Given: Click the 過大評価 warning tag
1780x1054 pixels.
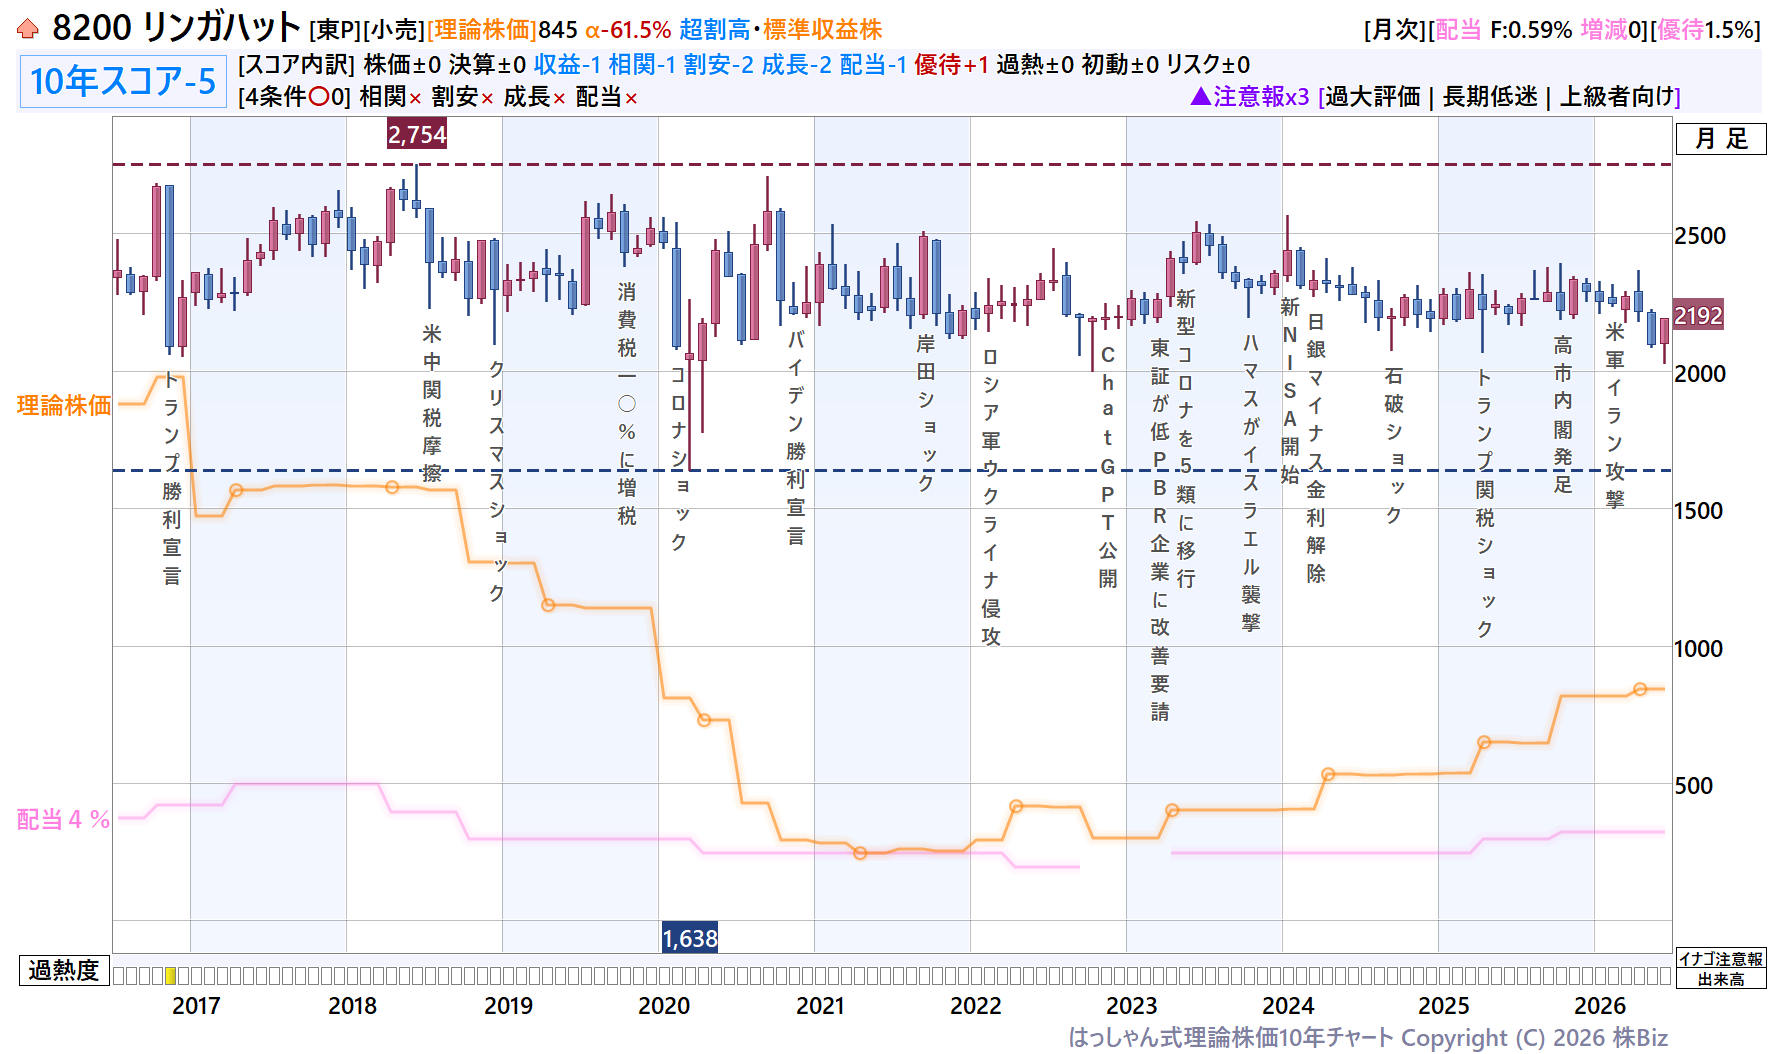Looking at the screenshot, I should 1373,96.
